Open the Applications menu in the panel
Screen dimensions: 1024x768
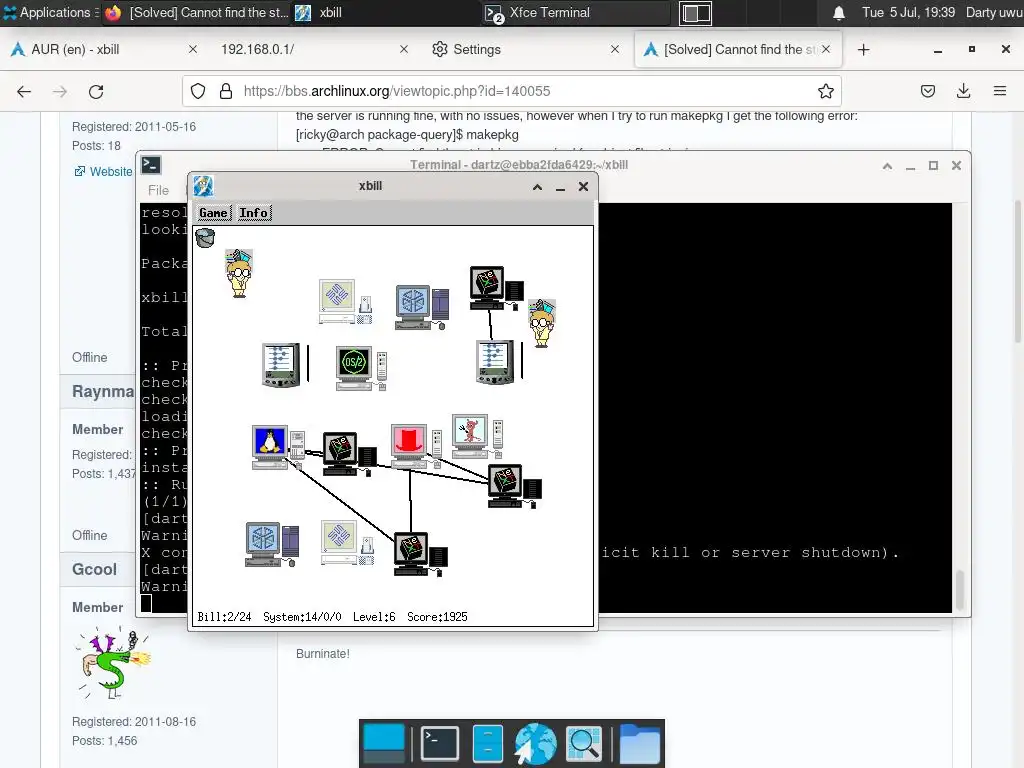pos(50,12)
